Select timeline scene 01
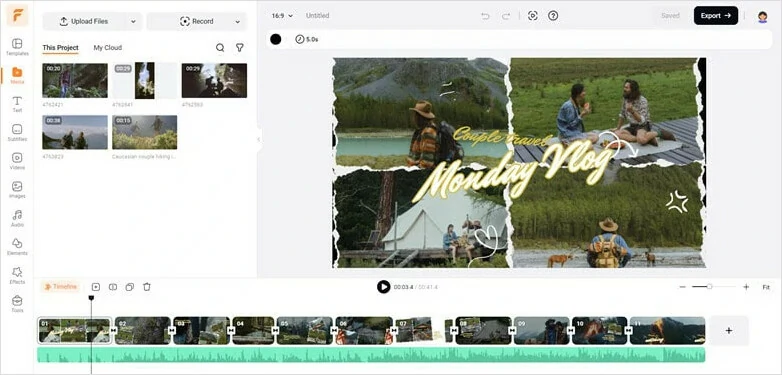 click(x=74, y=331)
